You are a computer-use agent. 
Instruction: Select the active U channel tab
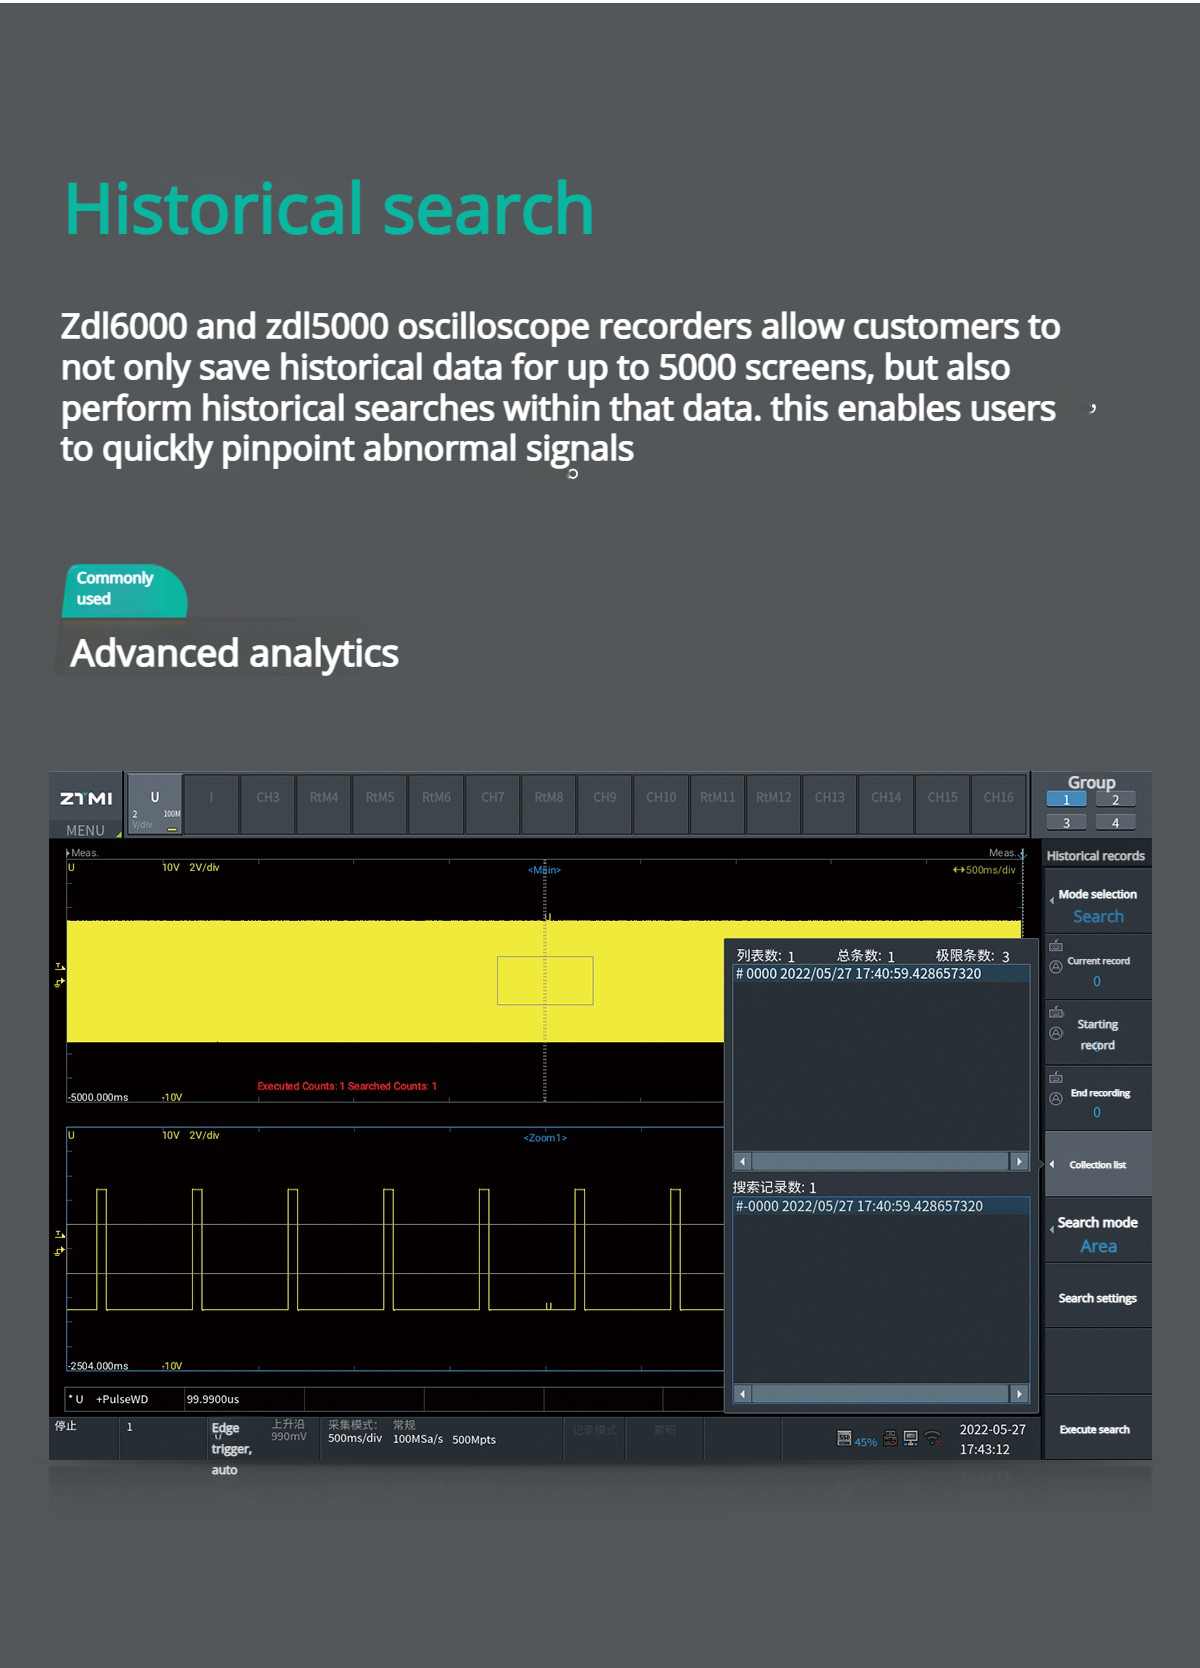(155, 804)
